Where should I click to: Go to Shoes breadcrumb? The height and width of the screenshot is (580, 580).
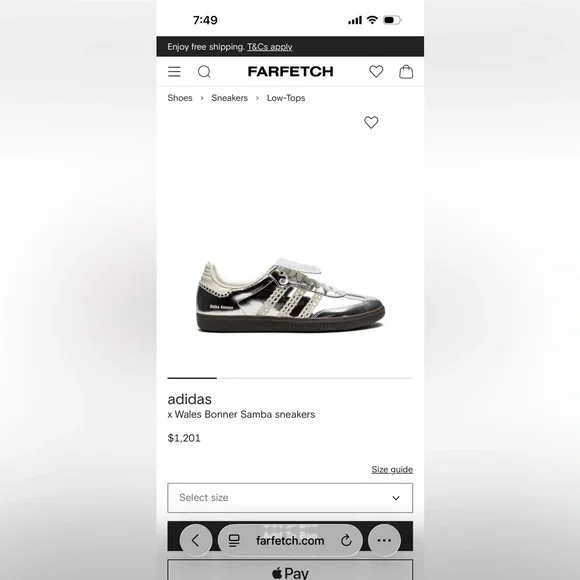[x=180, y=98]
